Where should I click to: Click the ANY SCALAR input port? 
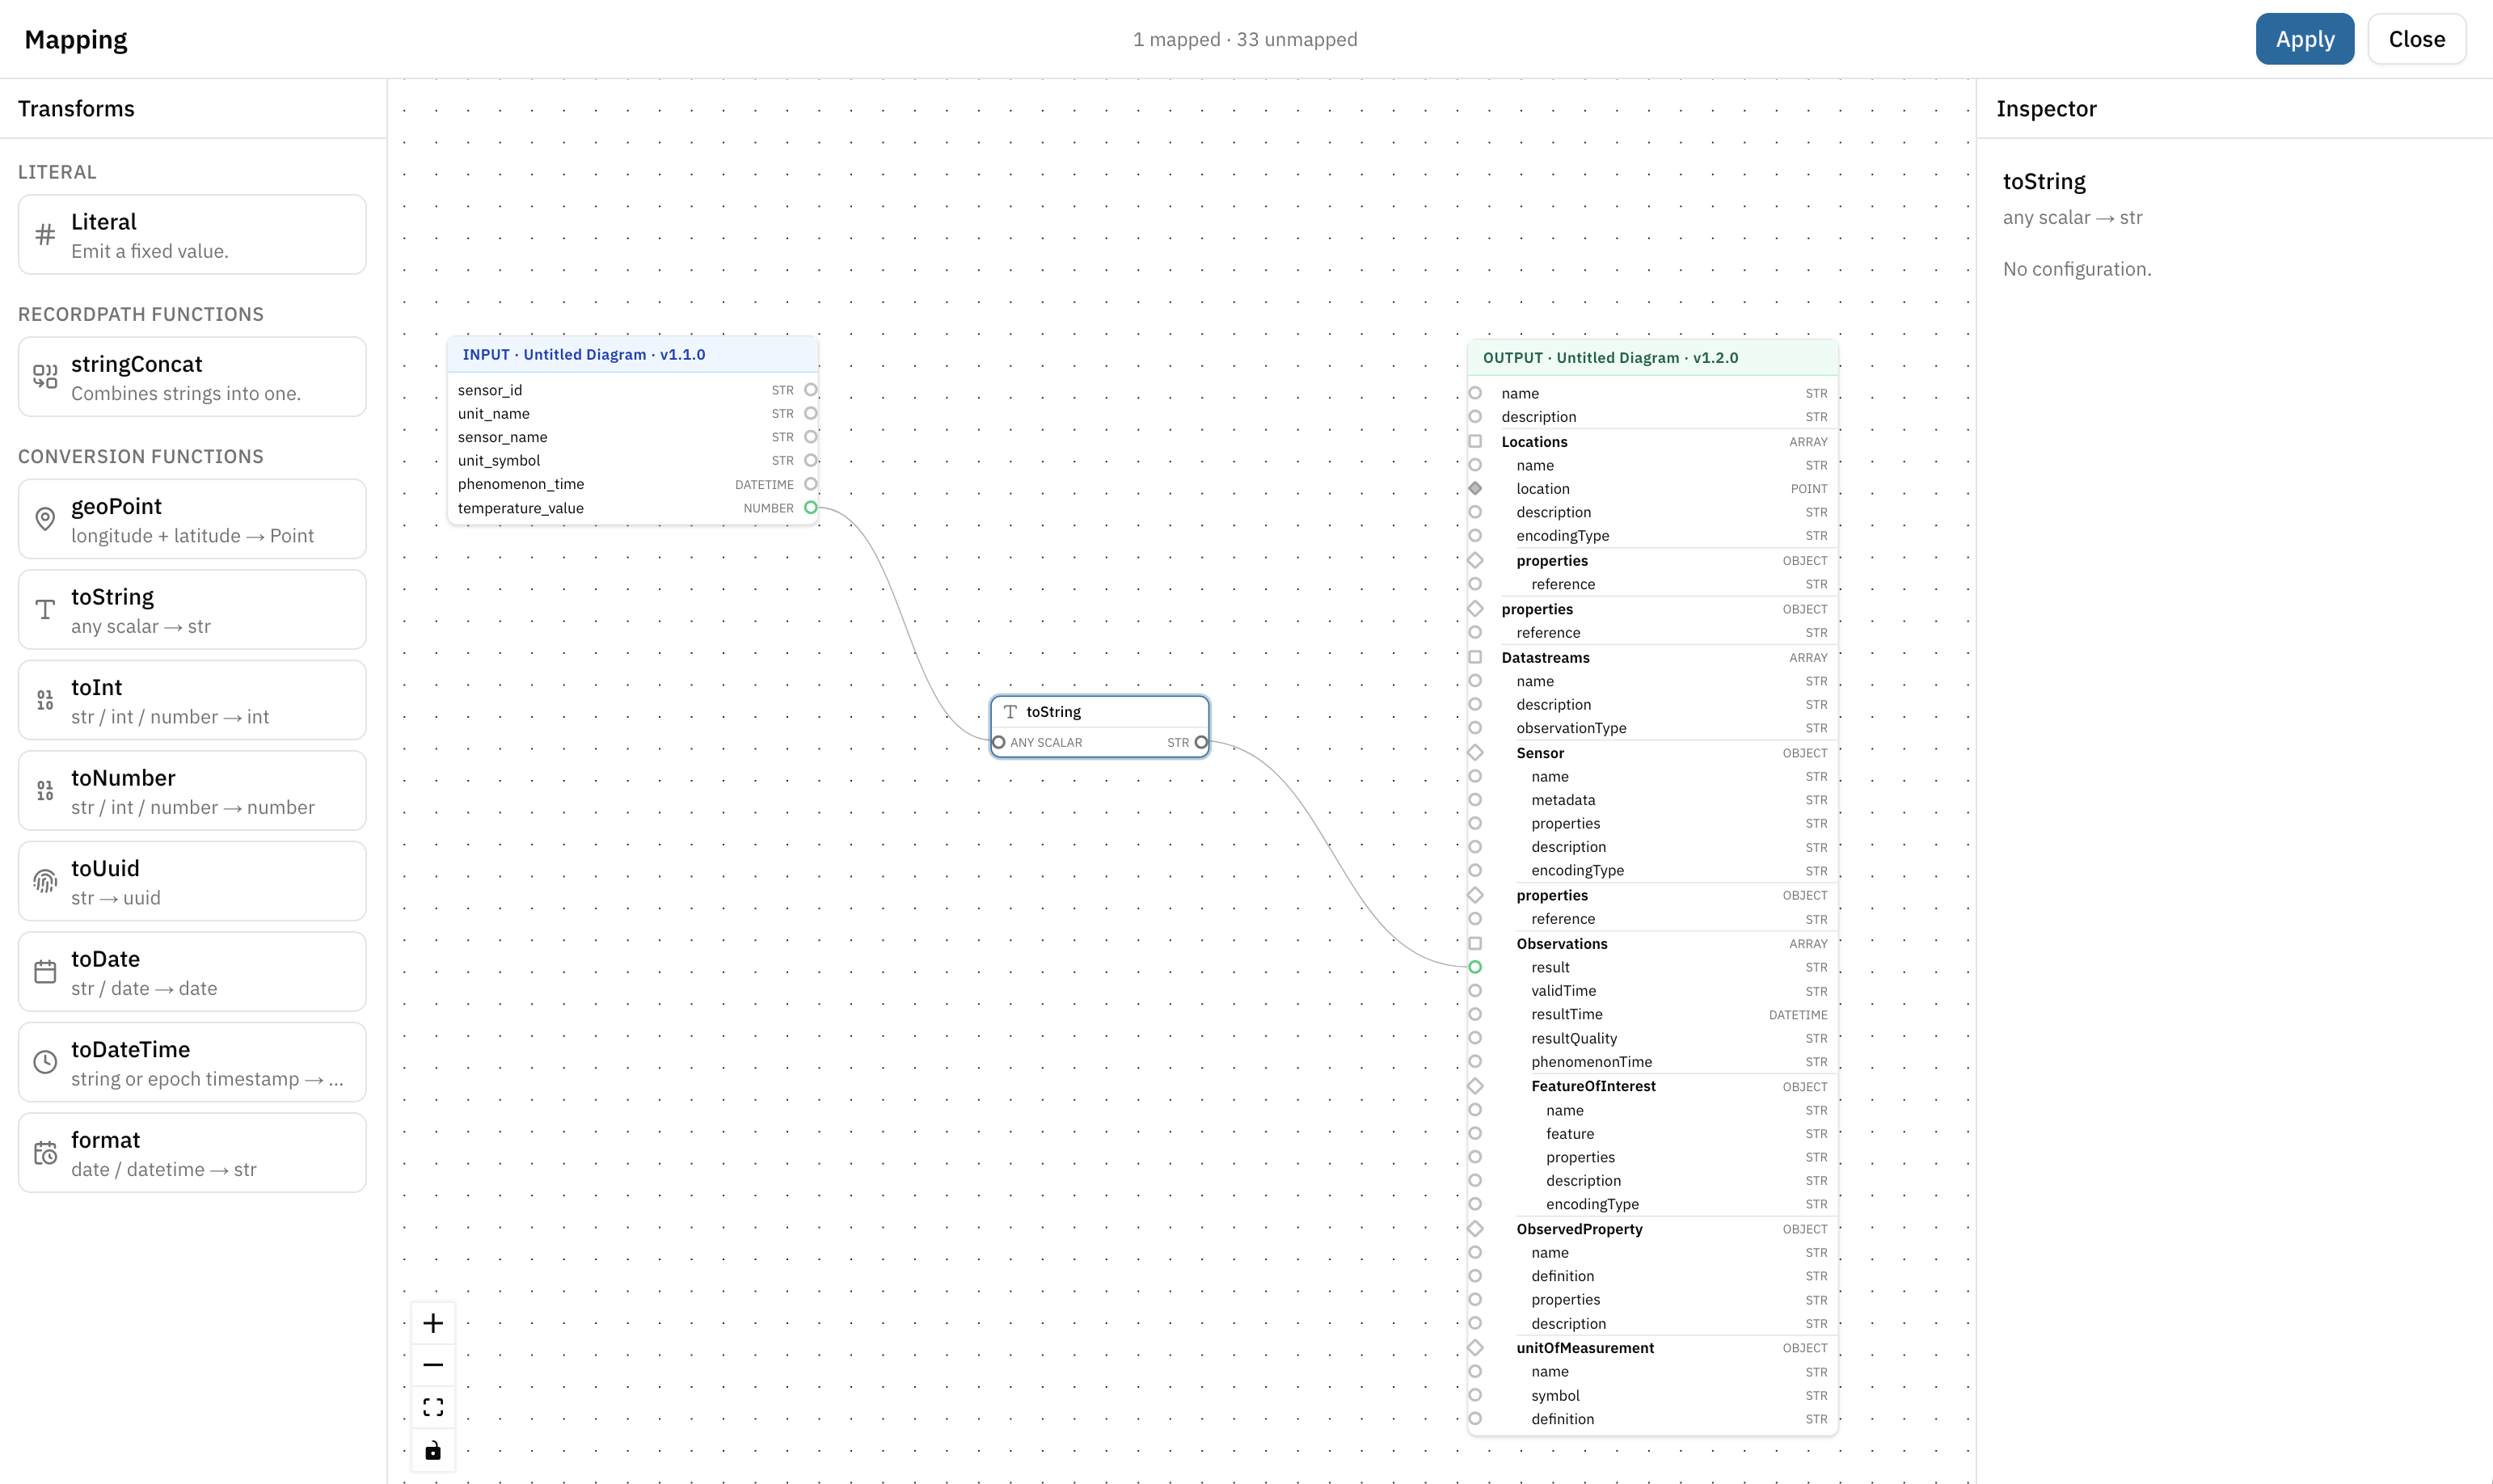(998, 742)
